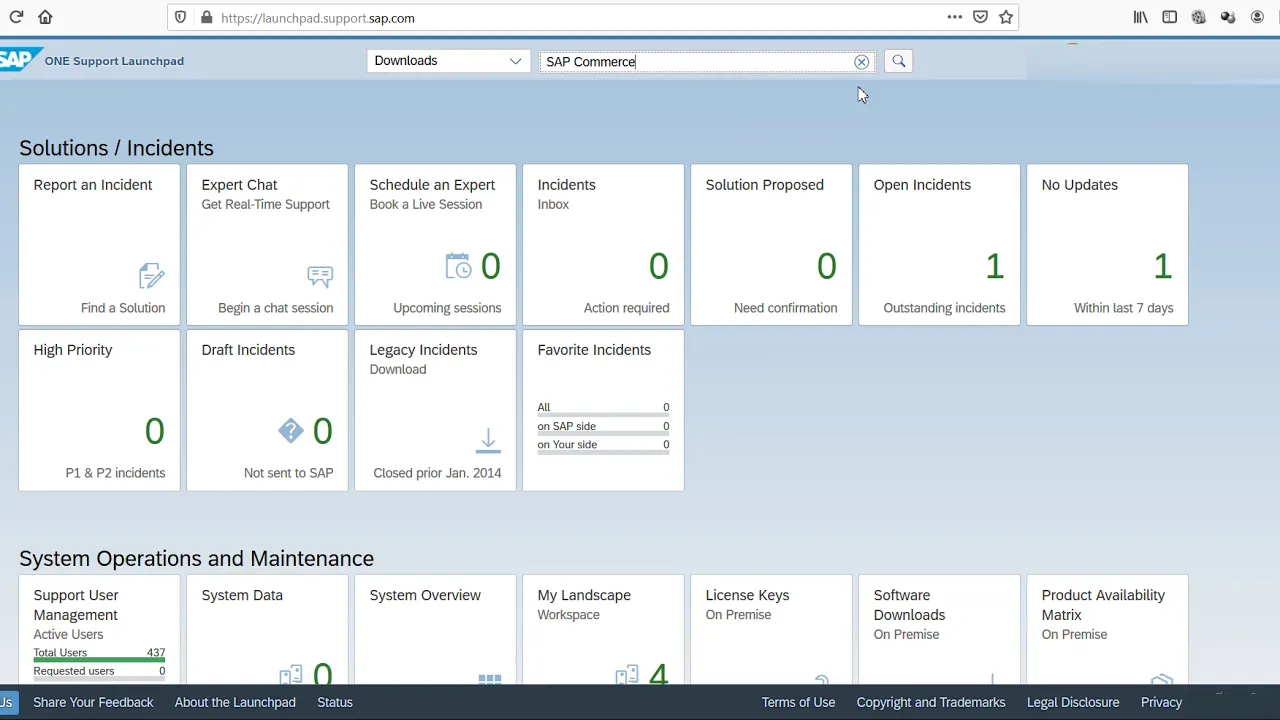Run search with the magnifier button
This screenshot has height=720, width=1280.
(898, 61)
